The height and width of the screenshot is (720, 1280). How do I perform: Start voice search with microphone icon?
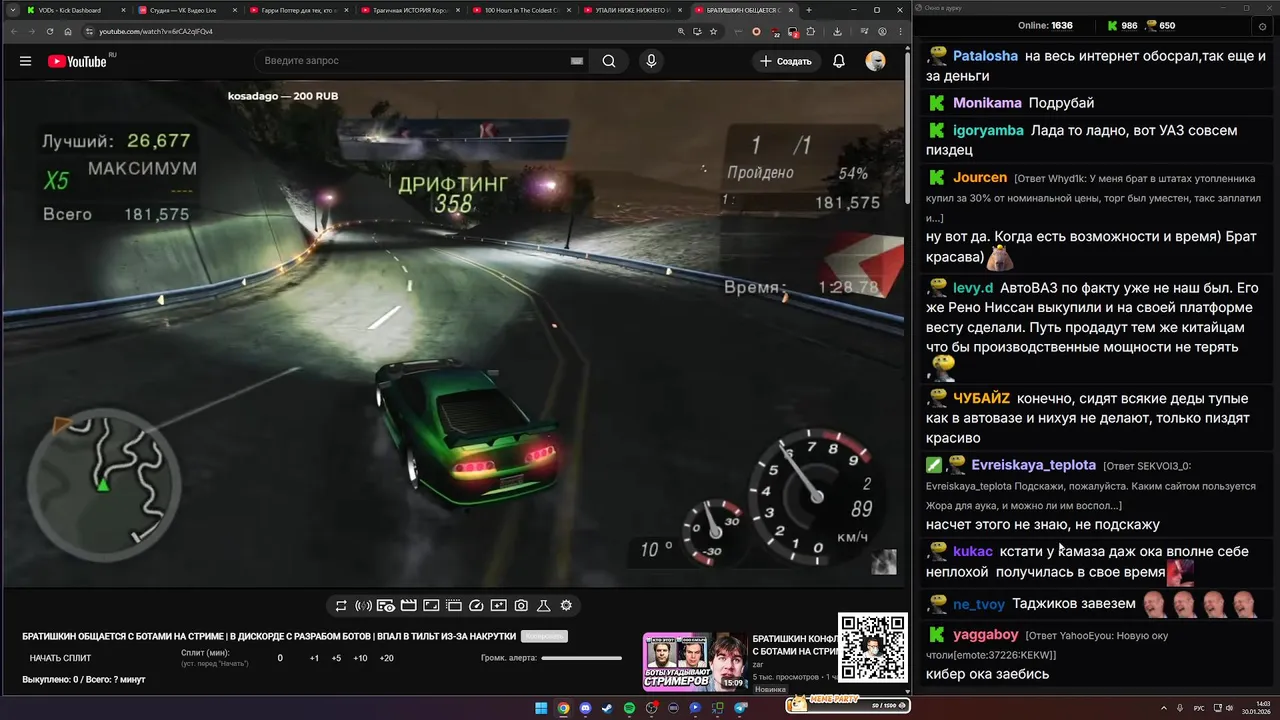tap(651, 61)
